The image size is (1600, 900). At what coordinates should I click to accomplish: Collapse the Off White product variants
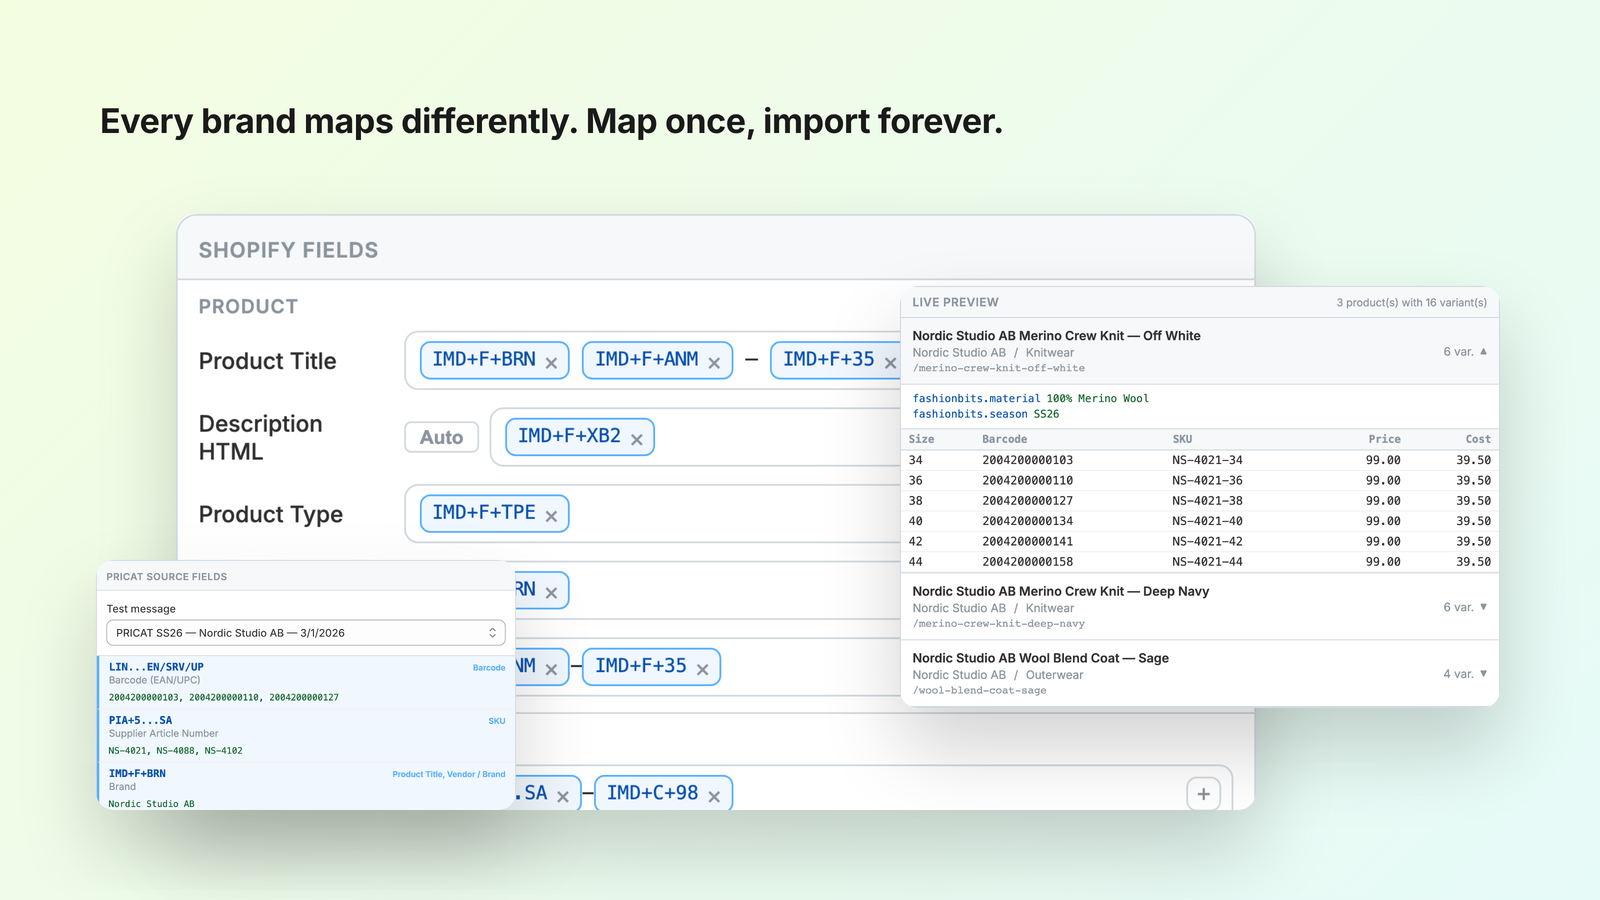(1484, 351)
